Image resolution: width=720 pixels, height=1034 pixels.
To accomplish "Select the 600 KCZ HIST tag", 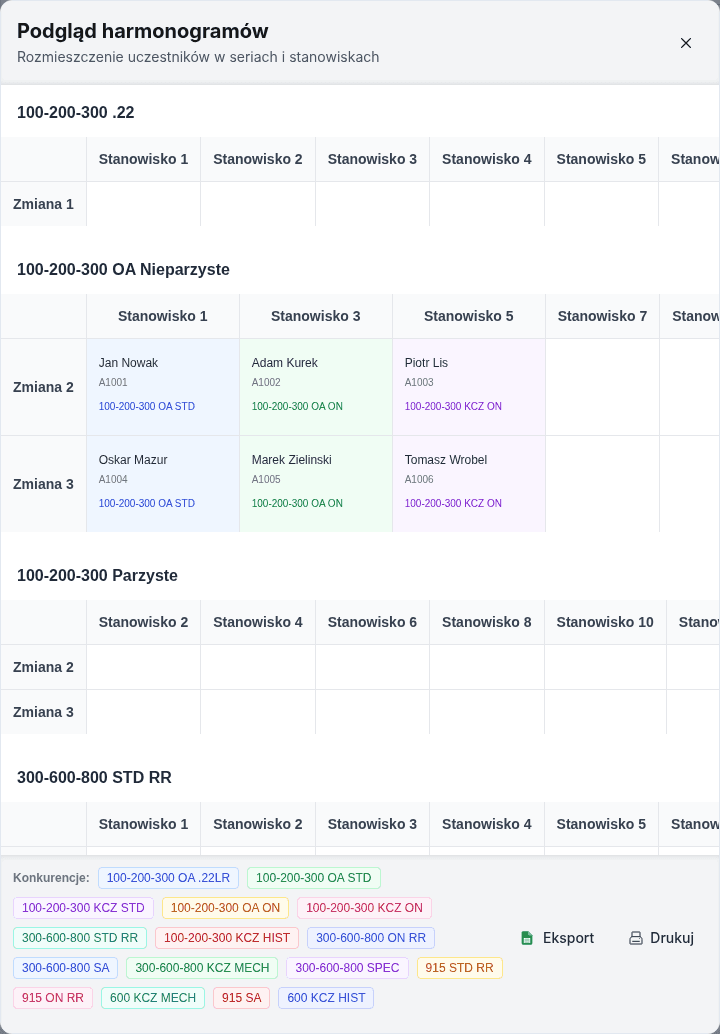I will [x=326, y=998].
